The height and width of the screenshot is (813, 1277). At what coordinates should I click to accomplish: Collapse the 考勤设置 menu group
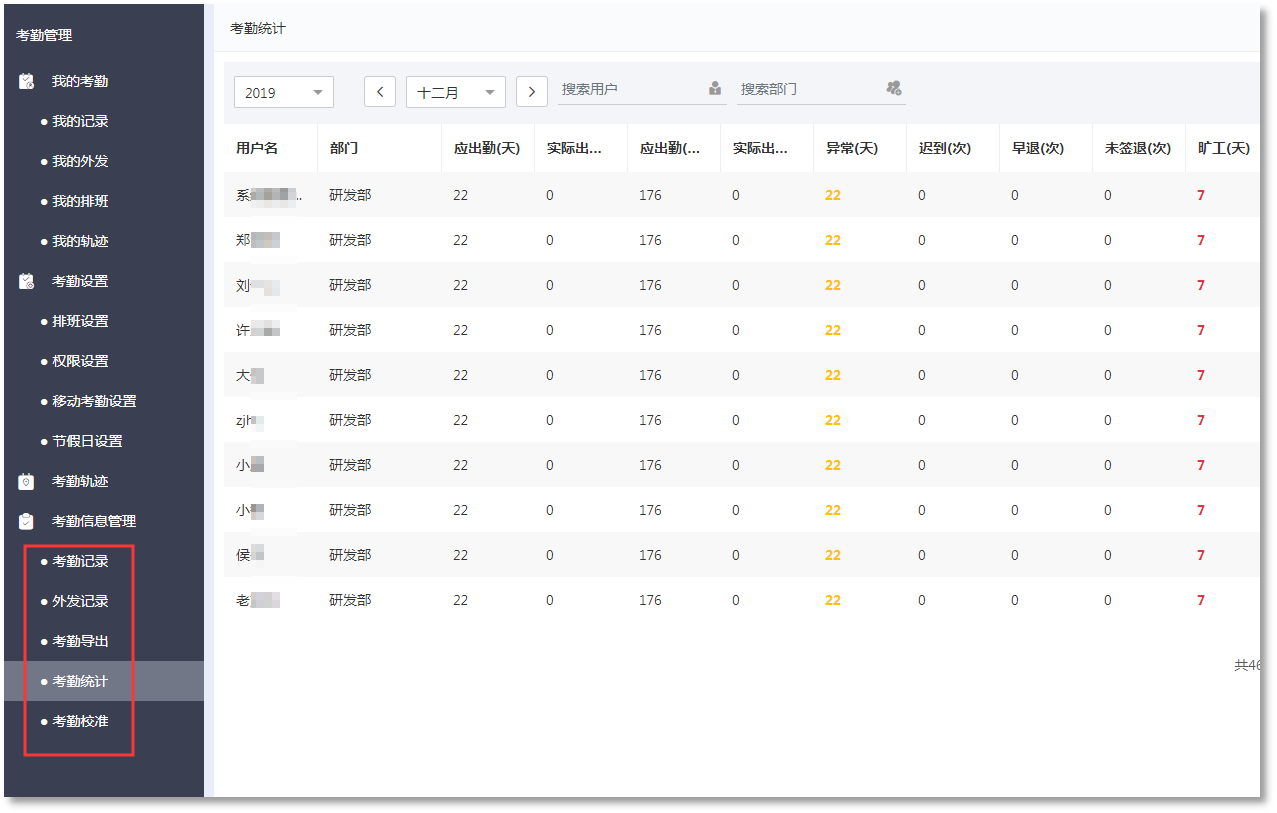click(x=80, y=281)
